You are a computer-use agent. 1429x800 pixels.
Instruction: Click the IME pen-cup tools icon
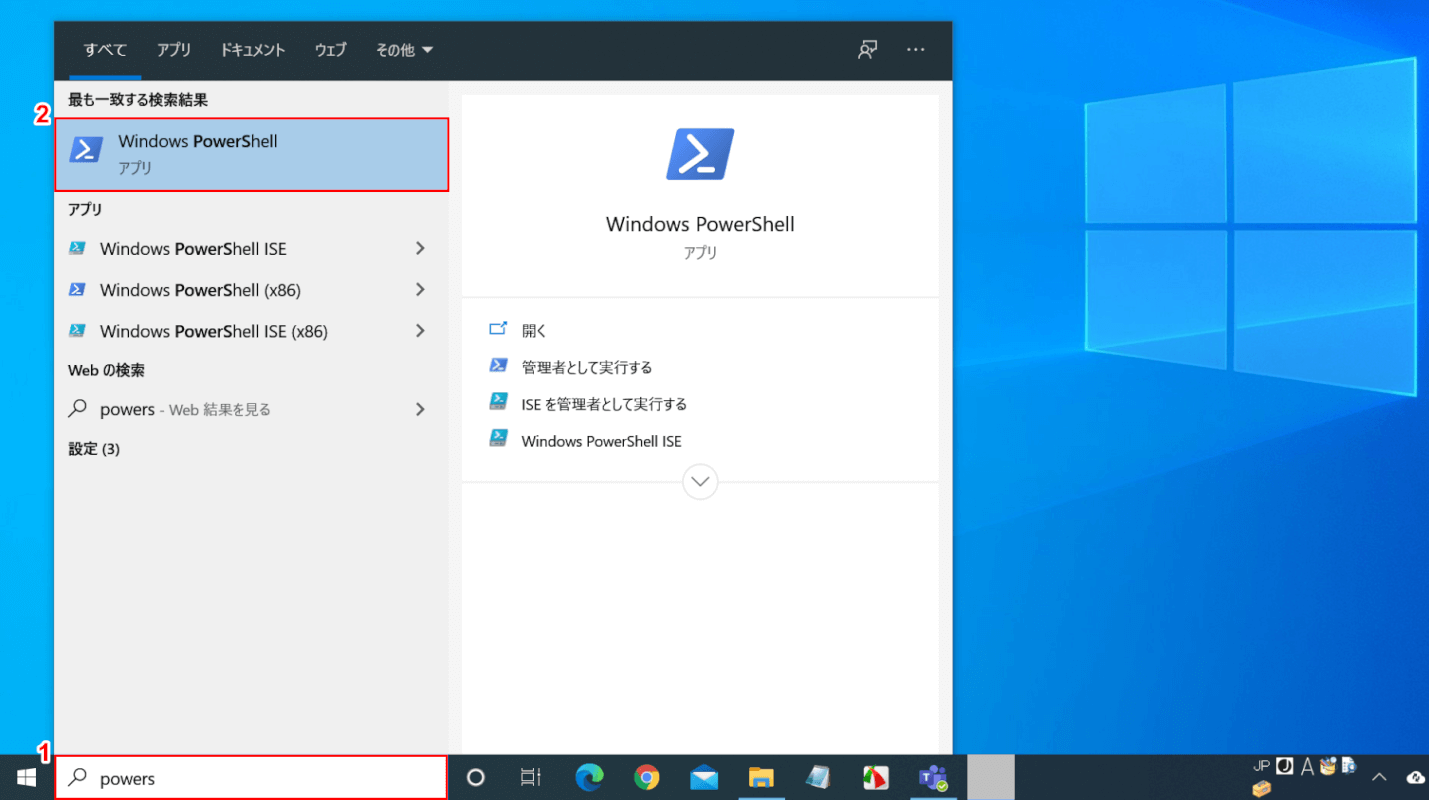[1328, 767]
